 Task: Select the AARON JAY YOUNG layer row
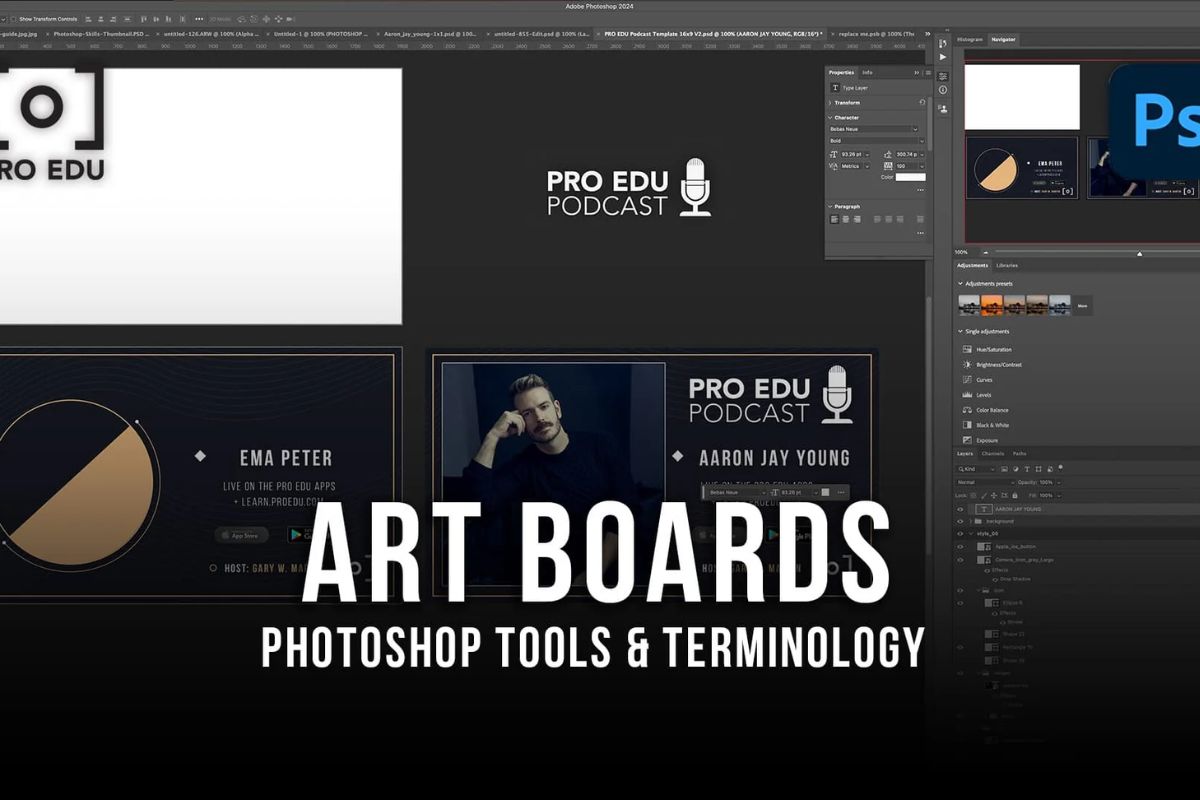pos(1077,509)
